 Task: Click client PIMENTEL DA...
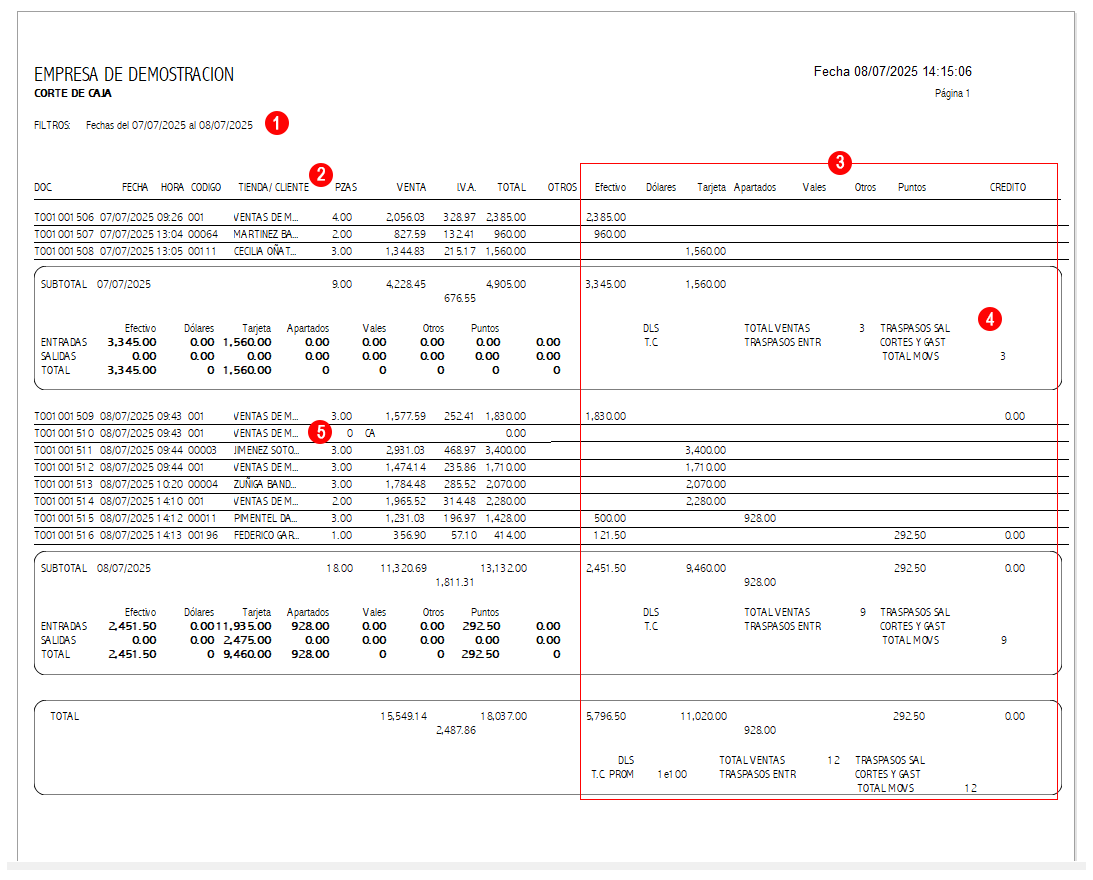(266, 518)
